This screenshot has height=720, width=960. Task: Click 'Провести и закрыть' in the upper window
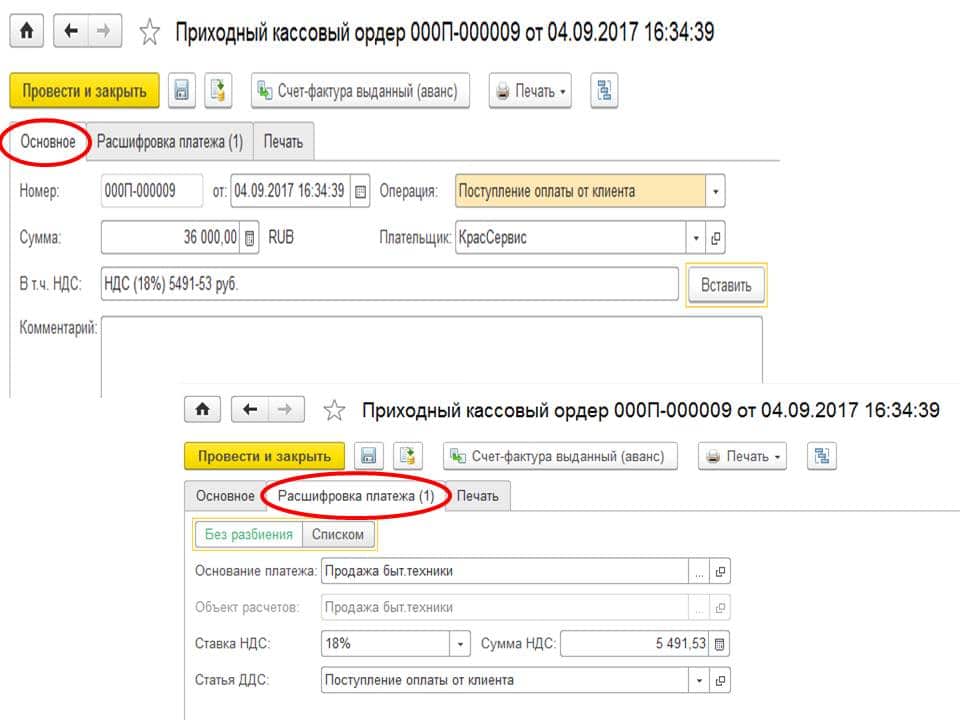click(84, 91)
